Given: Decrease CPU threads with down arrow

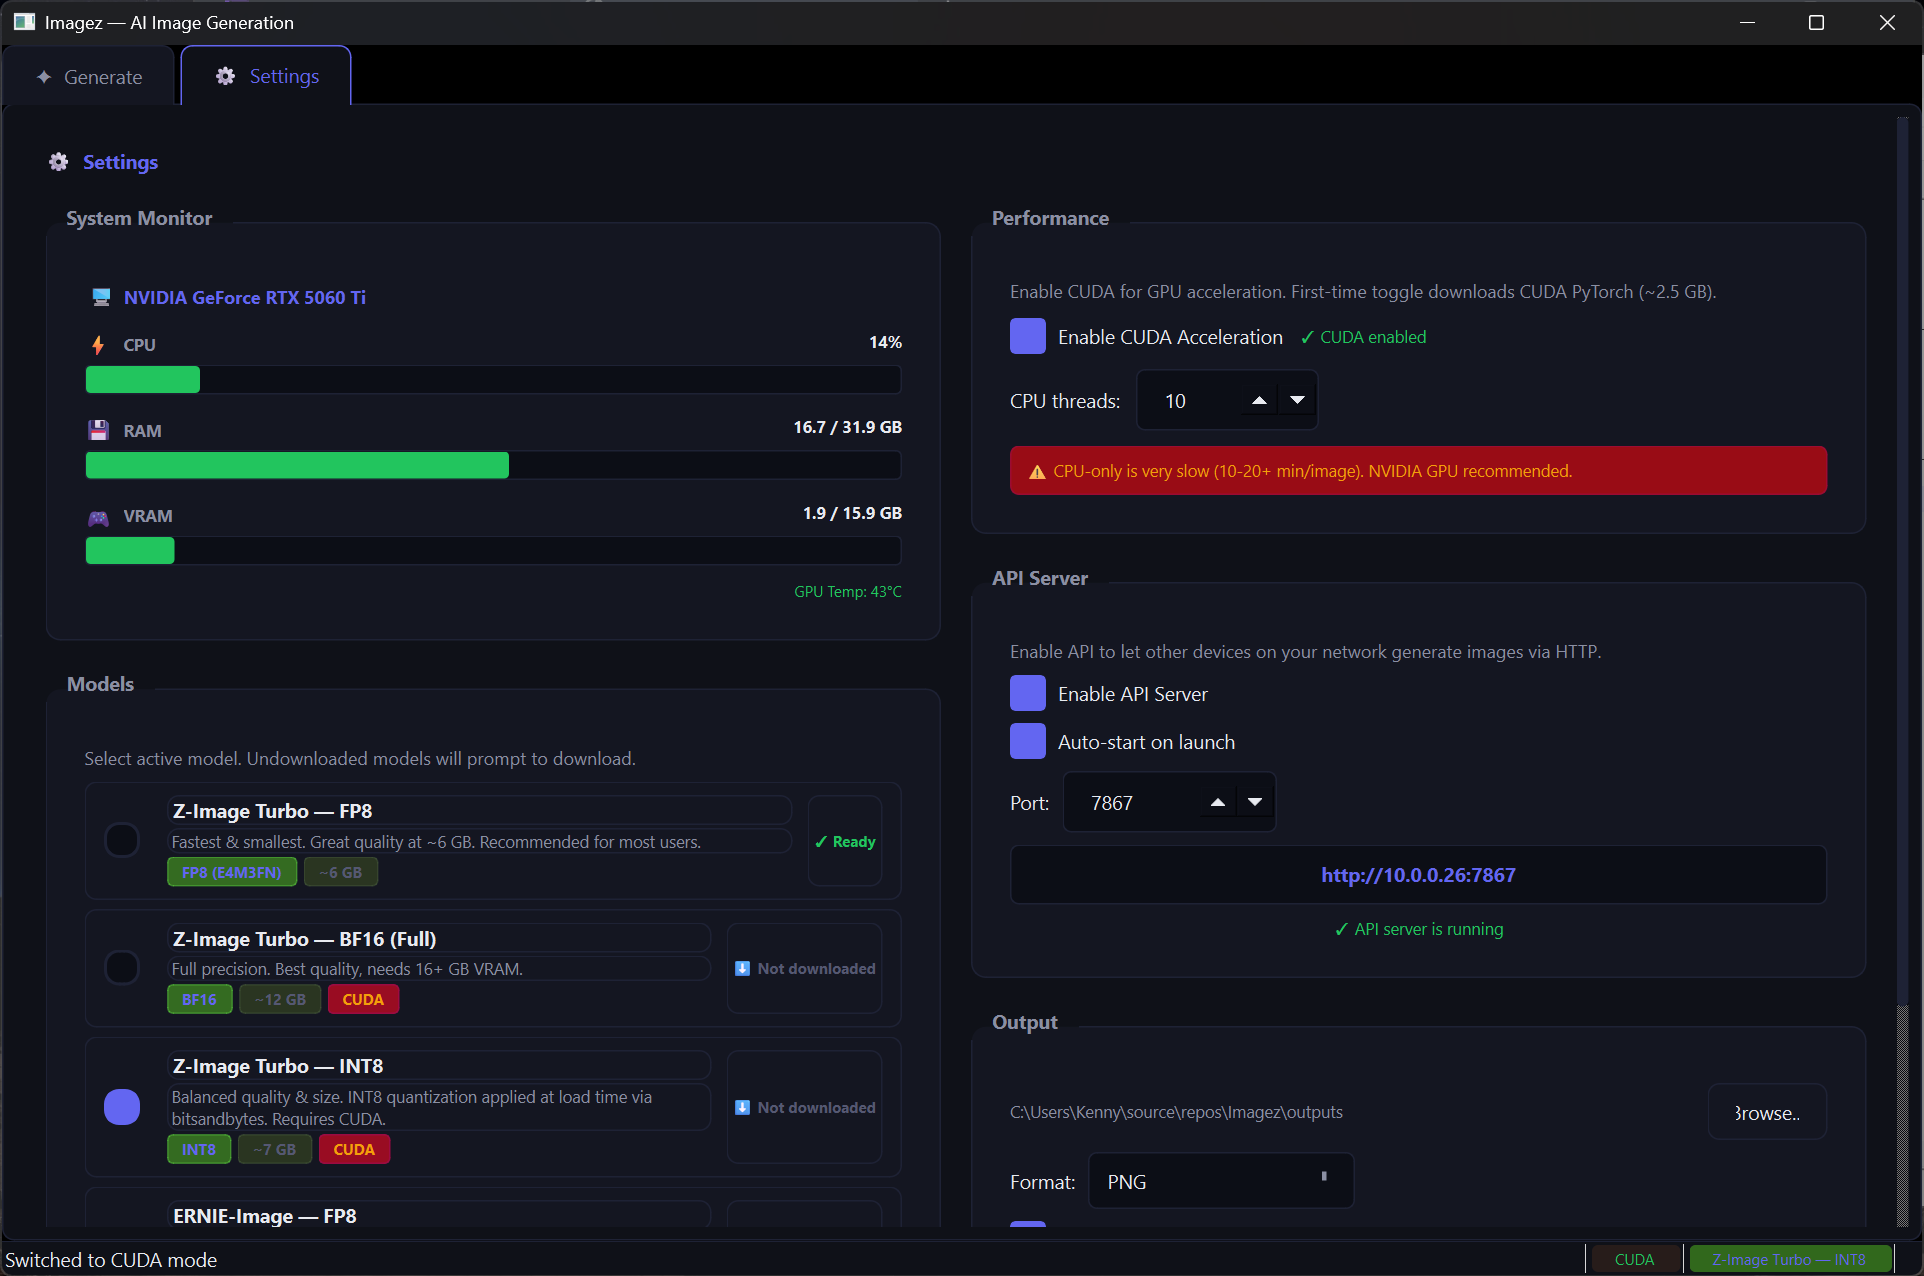Looking at the screenshot, I should click(x=1298, y=401).
